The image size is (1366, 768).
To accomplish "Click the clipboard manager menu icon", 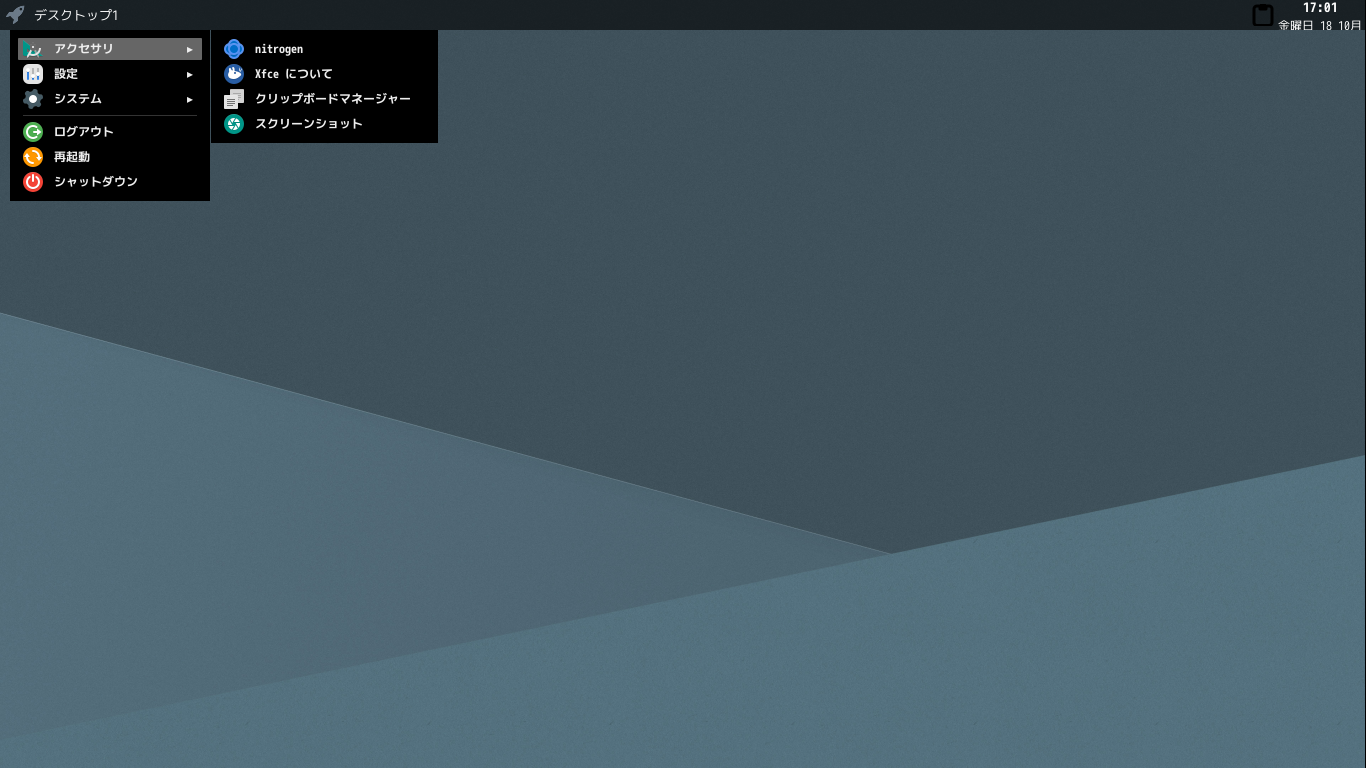I will [234, 99].
